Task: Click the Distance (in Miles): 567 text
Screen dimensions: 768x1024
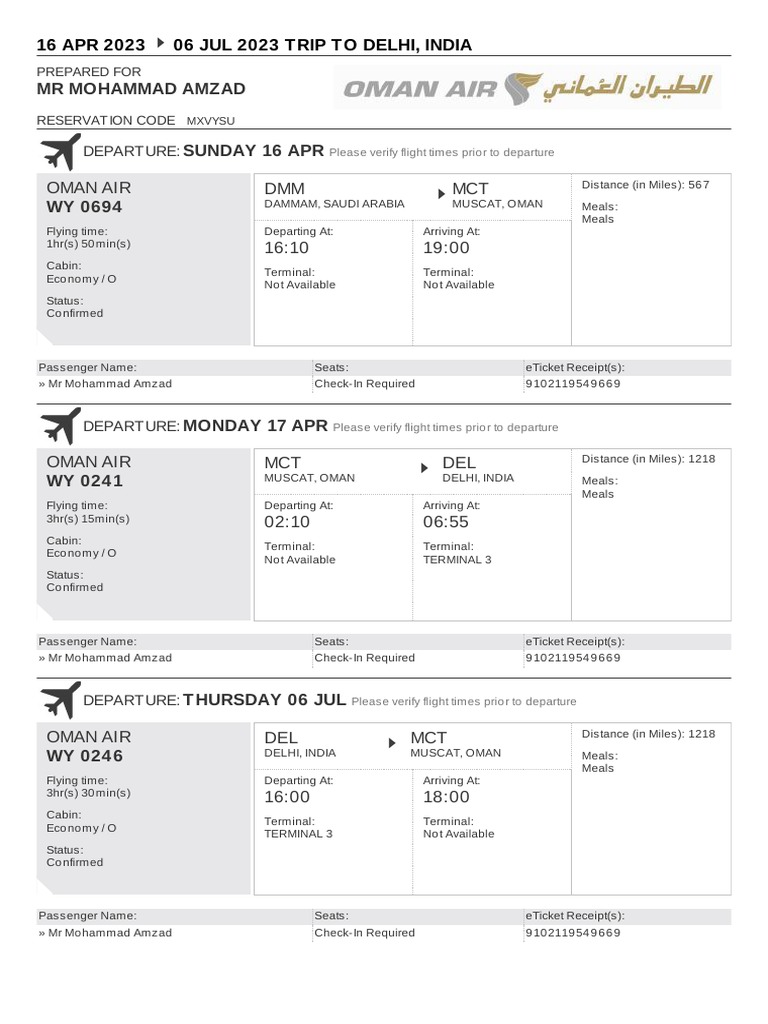Action: click(x=645, y=185)
